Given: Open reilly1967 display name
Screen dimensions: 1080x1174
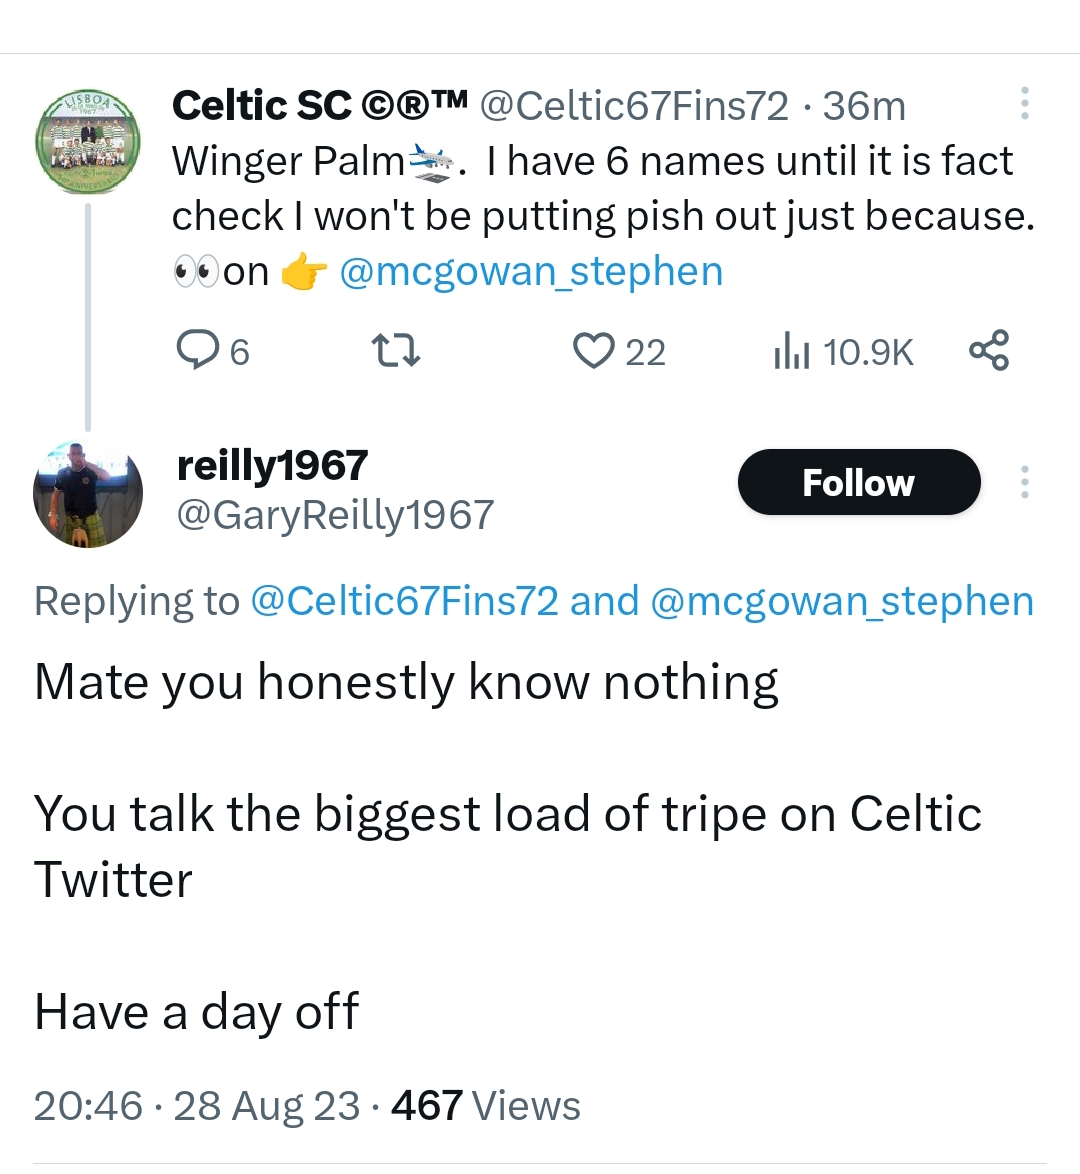Looking at the screenshot, I should (272, 465).
